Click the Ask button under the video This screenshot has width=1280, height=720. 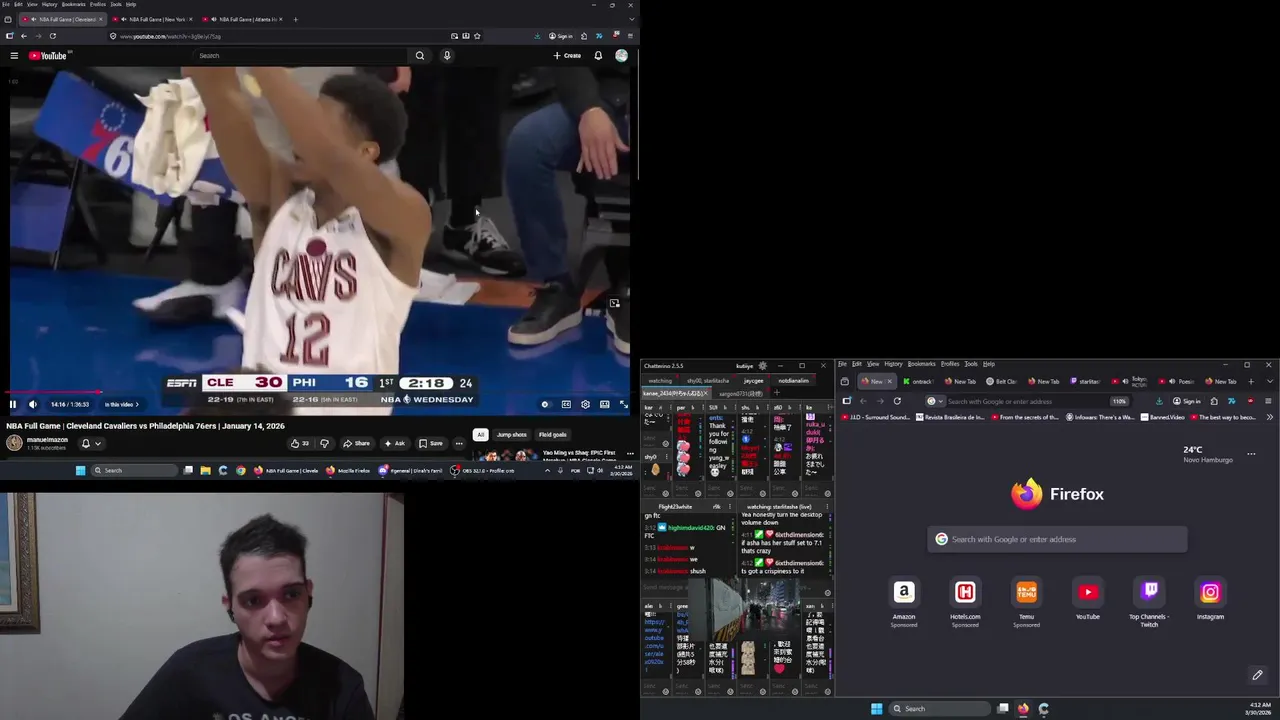(x=395, y=443)
